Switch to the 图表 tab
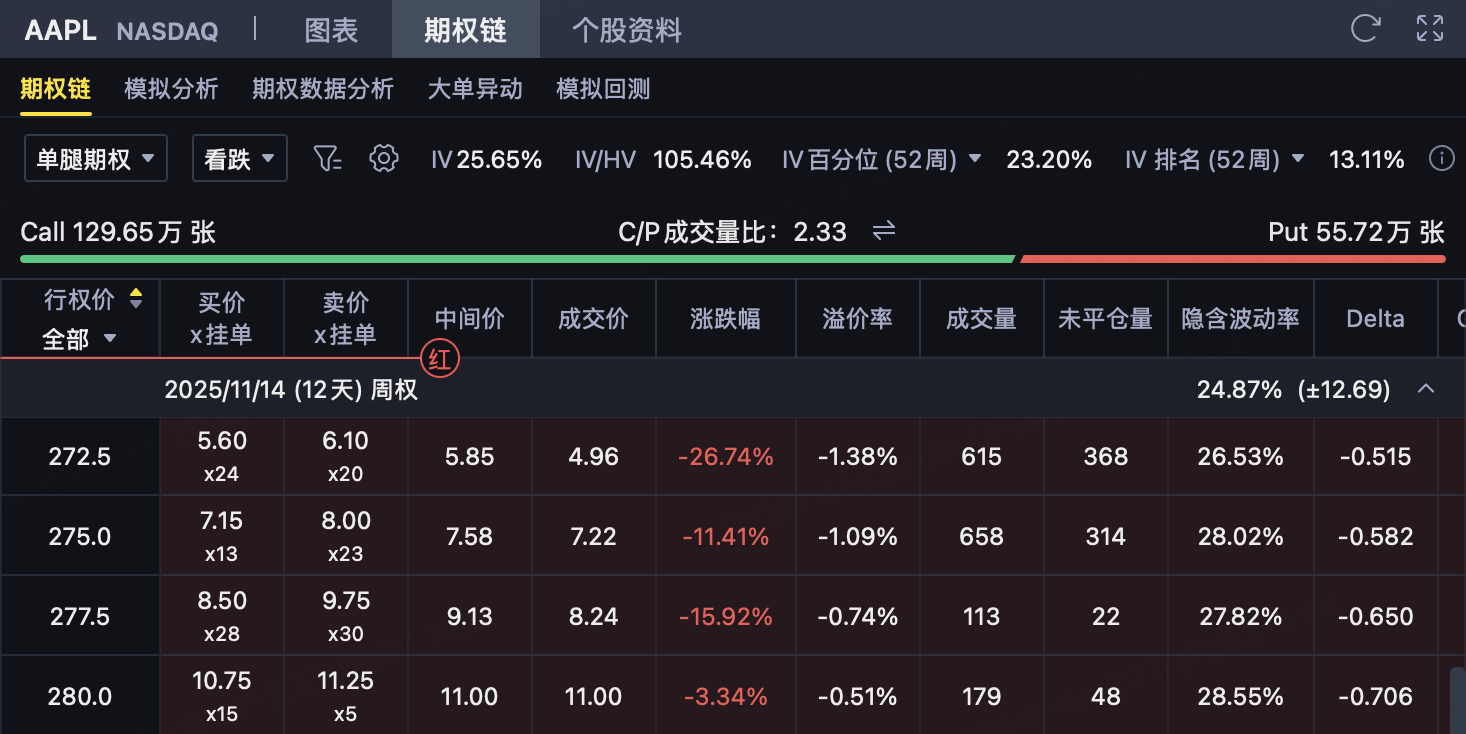 (331, 30)
